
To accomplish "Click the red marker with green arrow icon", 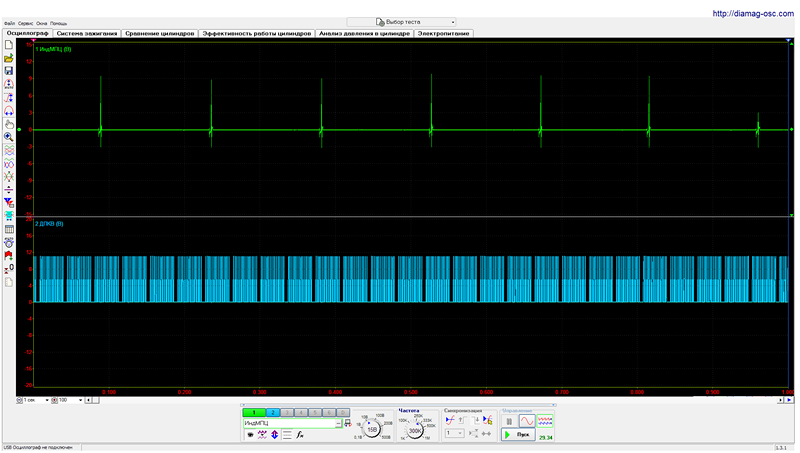I will coord(9,256).
